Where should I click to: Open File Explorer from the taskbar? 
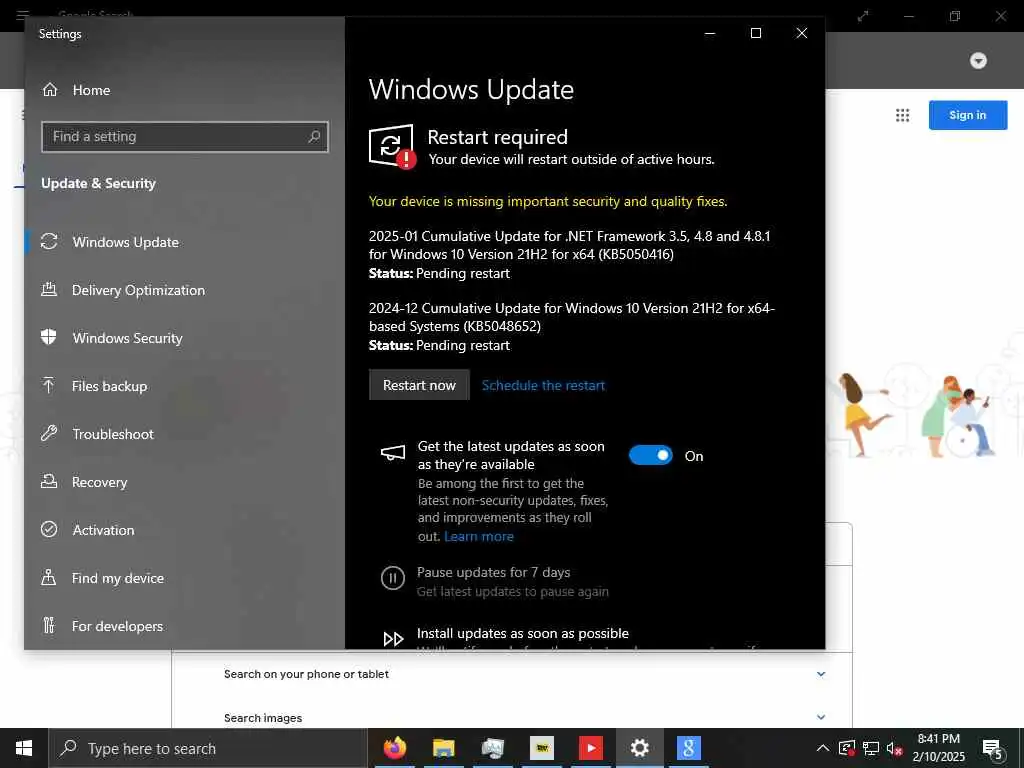(443, 748)
